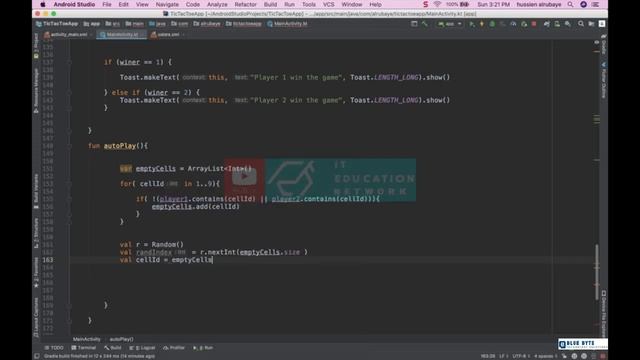Collapse the if winer == 1 block fold marker
The width and height of the screenshot is (640, 360).
pyautogui.click(x=69, y=62)
